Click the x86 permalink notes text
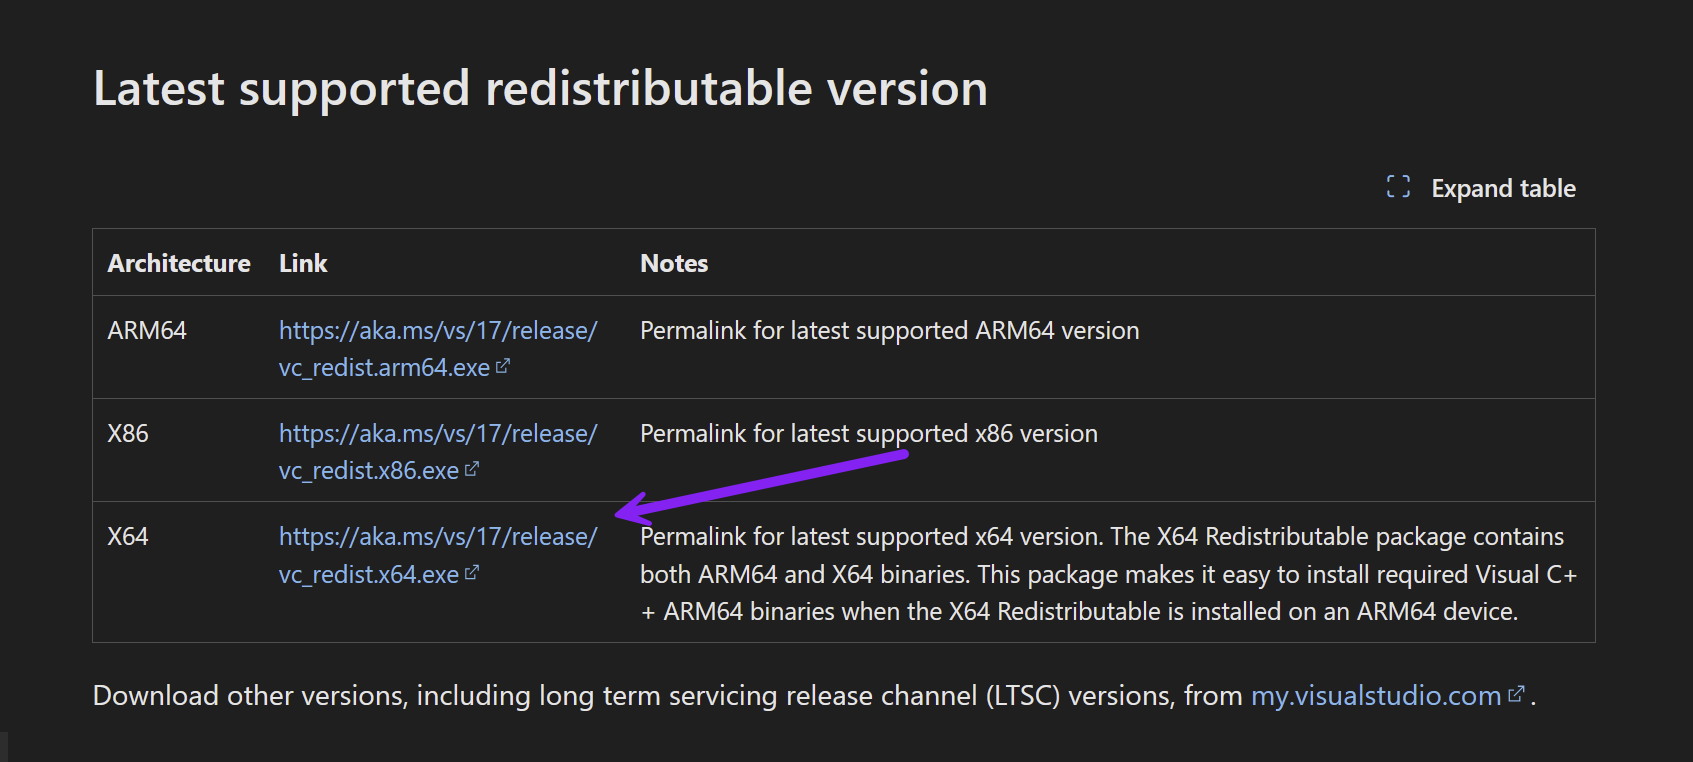This screenshot has width=1693, height=762. click(x=868, y=434)
